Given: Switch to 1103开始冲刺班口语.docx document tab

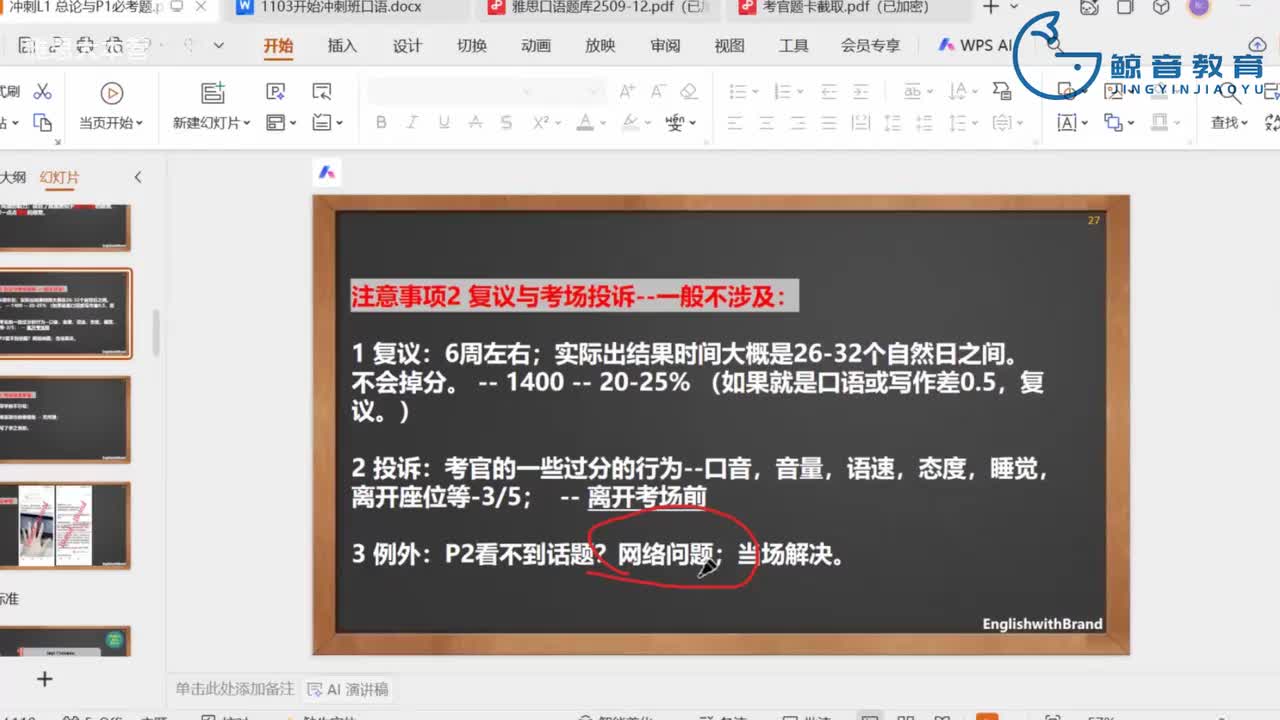Looking at the screenshot, I should coord(345,9).
